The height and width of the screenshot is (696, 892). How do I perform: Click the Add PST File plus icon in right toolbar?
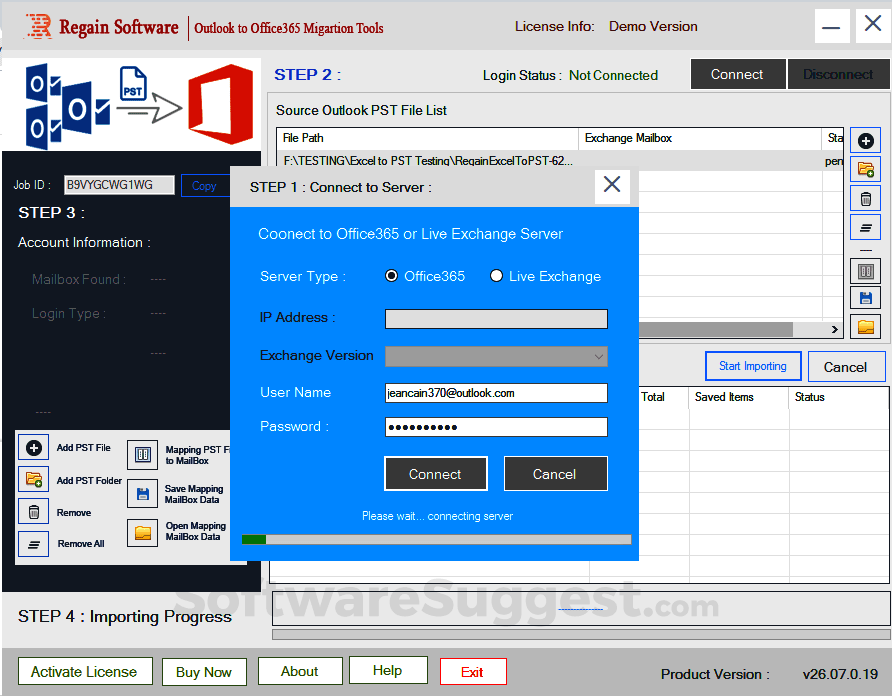(866, 142)
